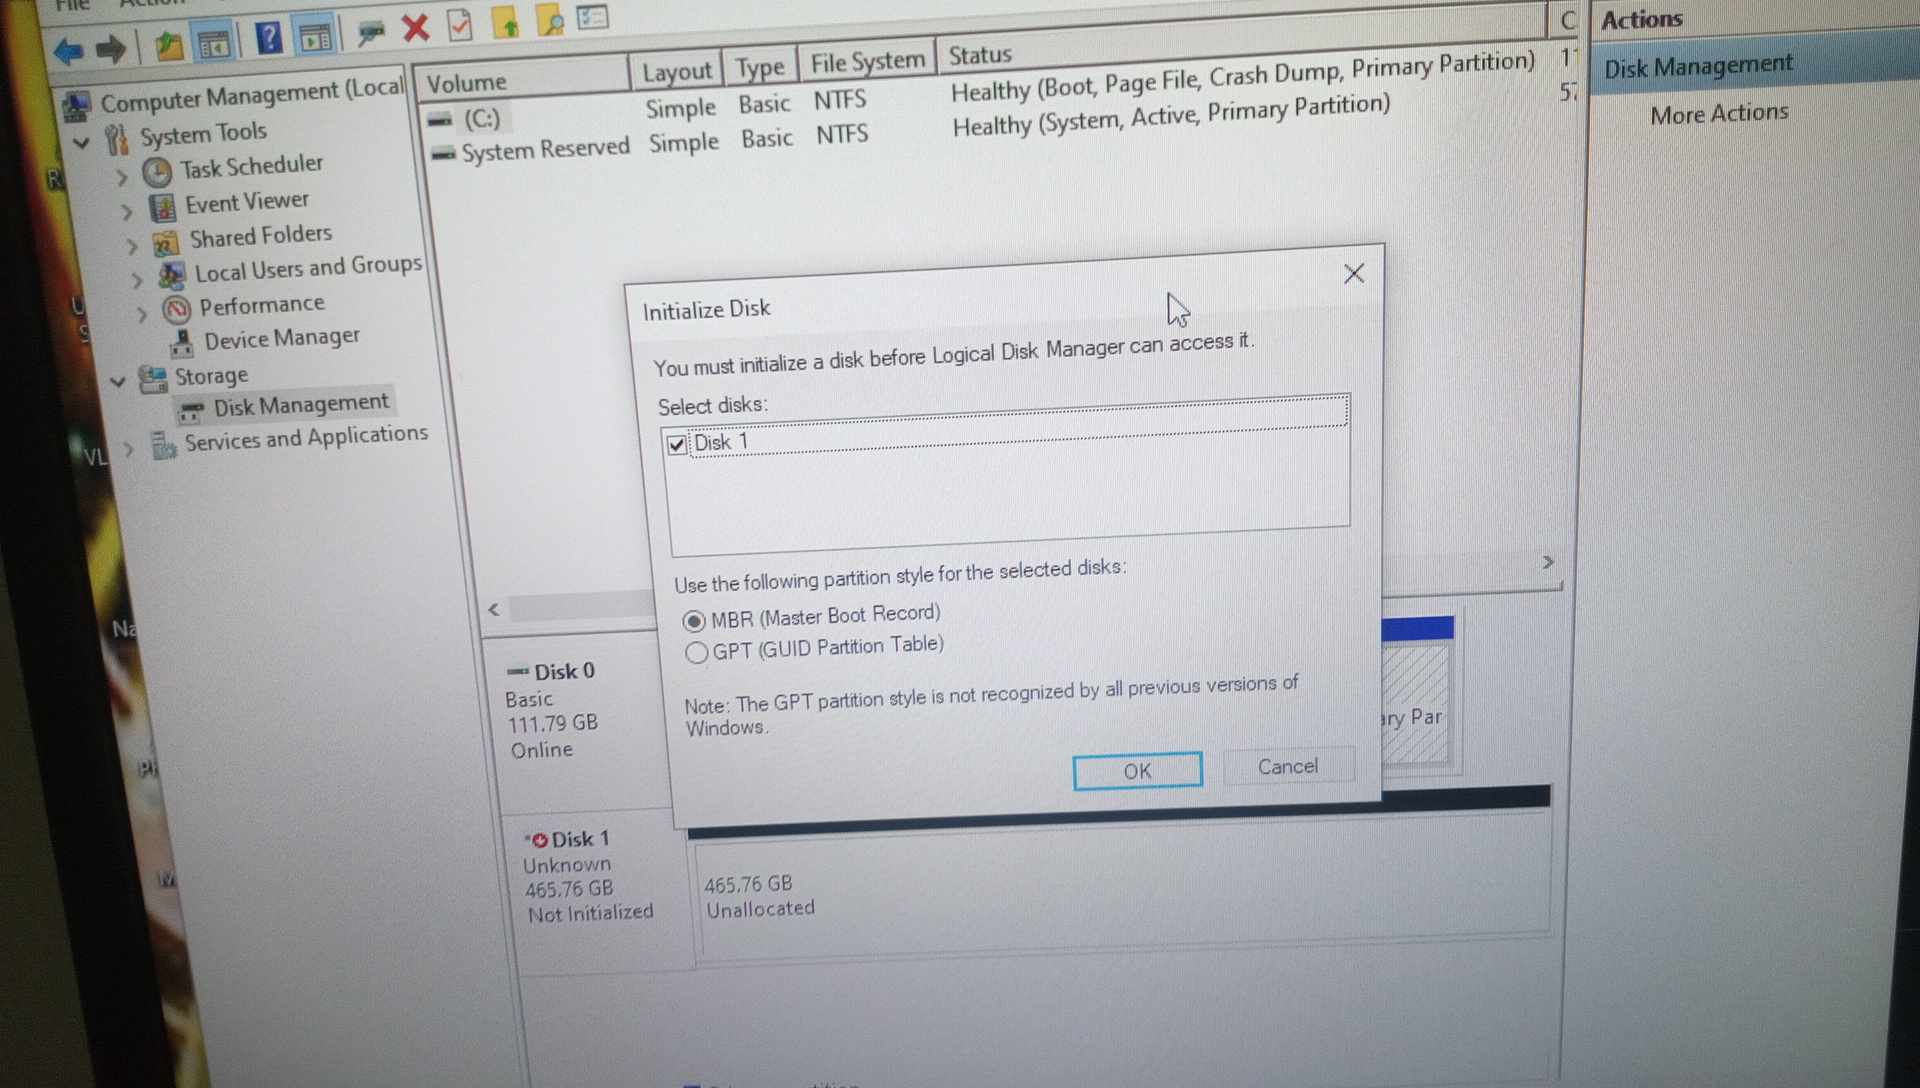The image size is (1920, 1088).
Task: Open Help with the blue question mark icon
Action: tap(267, 39)
